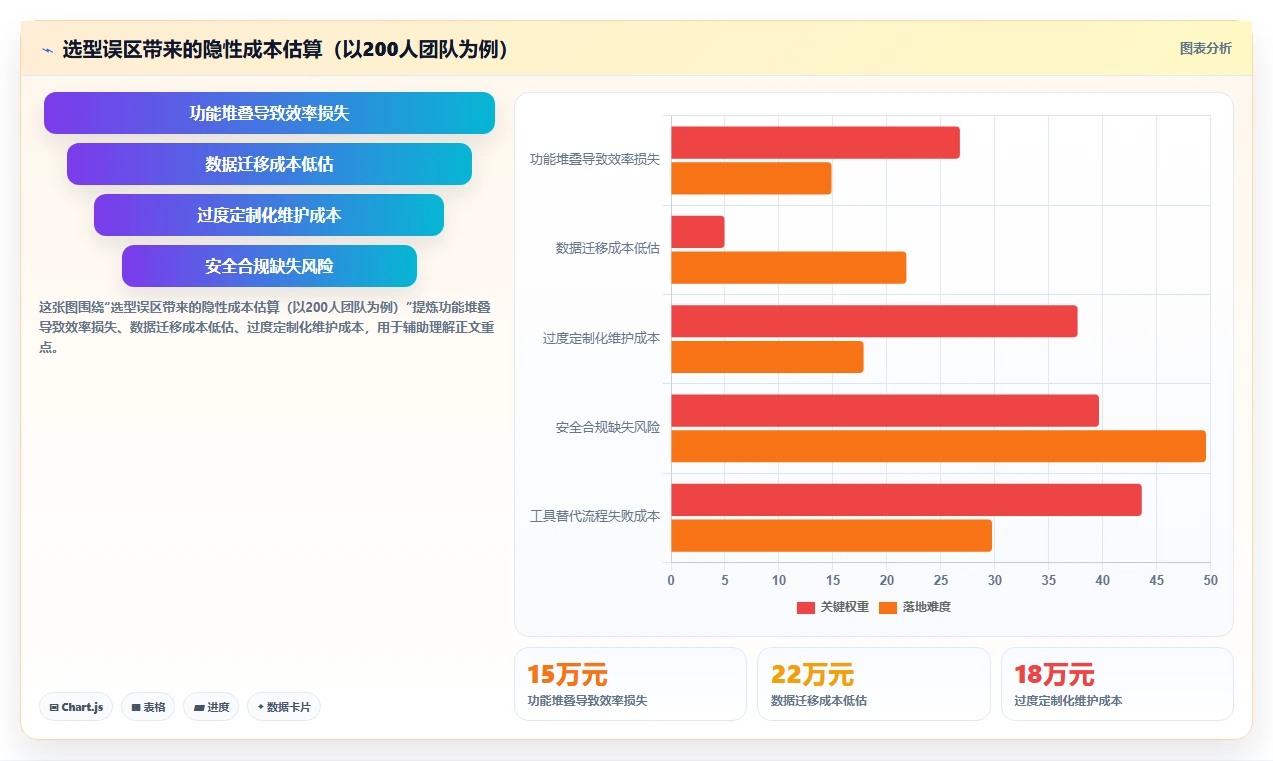Click red bar for 工具替代流程失败成本
The height and width of the screenshot is (761, 1273).
[x=906, y=500]
